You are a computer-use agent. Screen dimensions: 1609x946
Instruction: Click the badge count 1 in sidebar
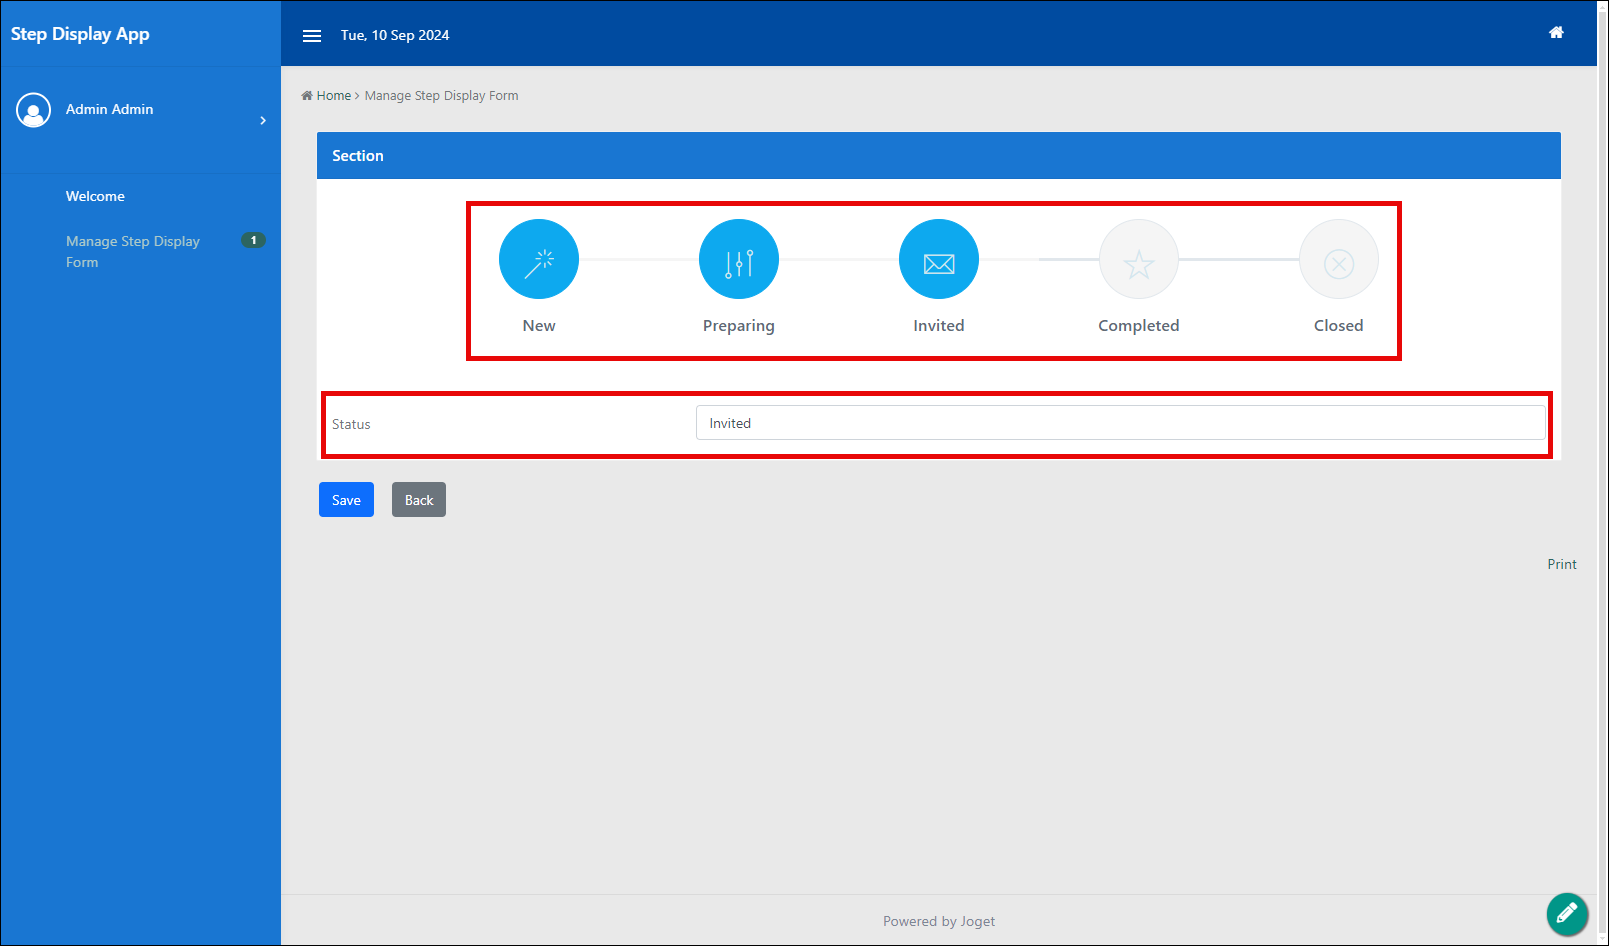[x=254, y=240]
